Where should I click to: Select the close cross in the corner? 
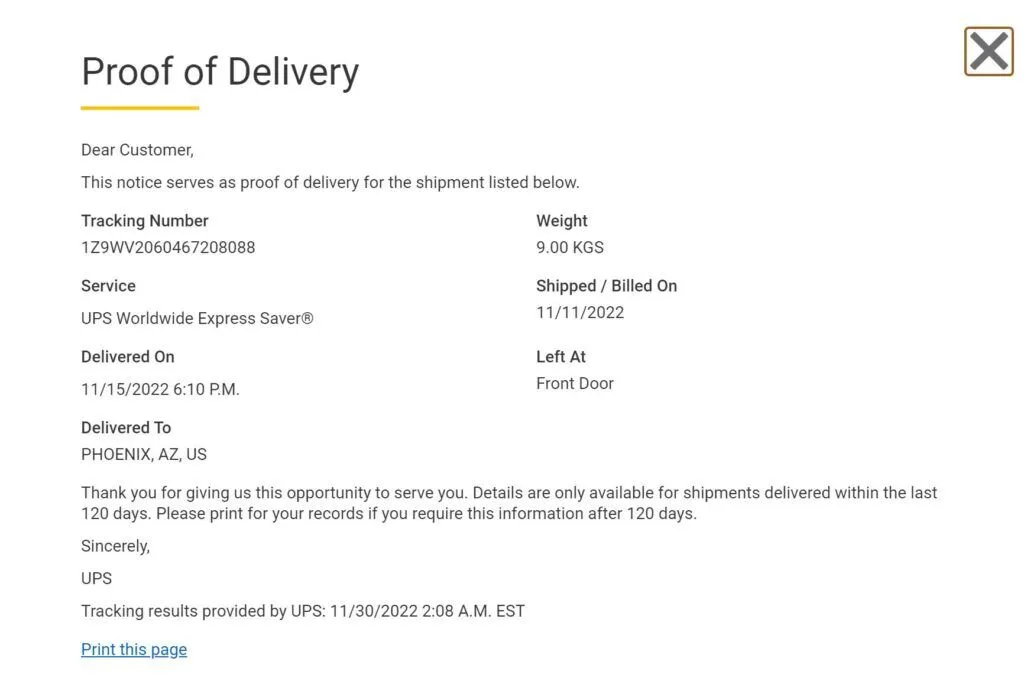coord(988,51)
